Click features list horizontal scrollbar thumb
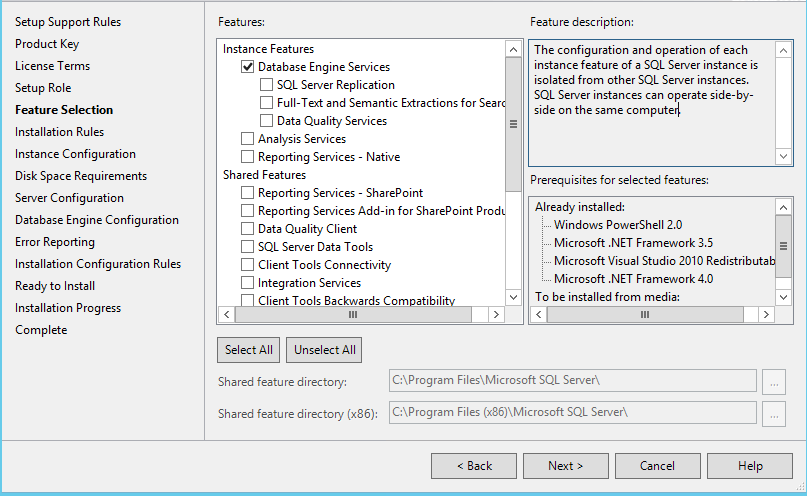Screen dimensions: 807x496 [353, 314]
